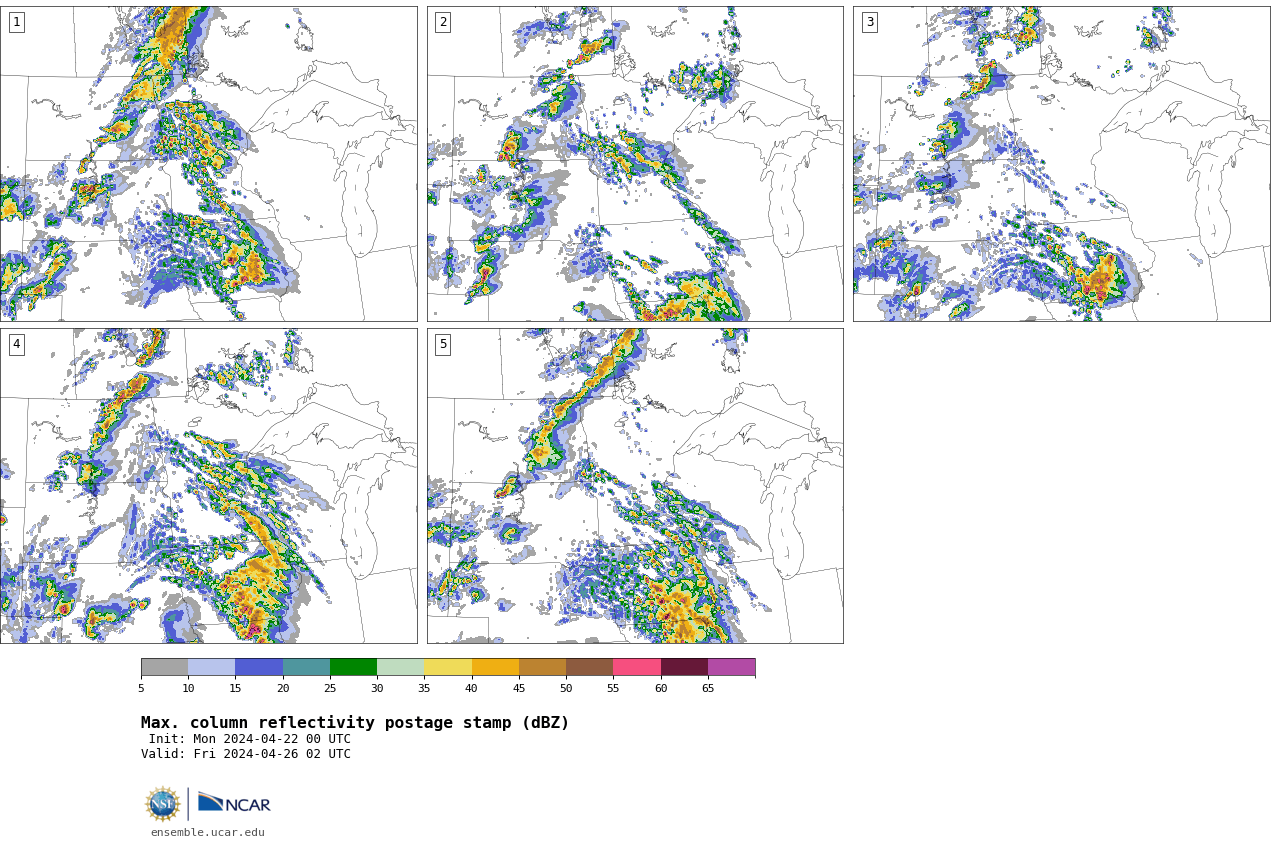
Task: Click the orange 40-45 dBZ swatch
Action: [495, 667]
